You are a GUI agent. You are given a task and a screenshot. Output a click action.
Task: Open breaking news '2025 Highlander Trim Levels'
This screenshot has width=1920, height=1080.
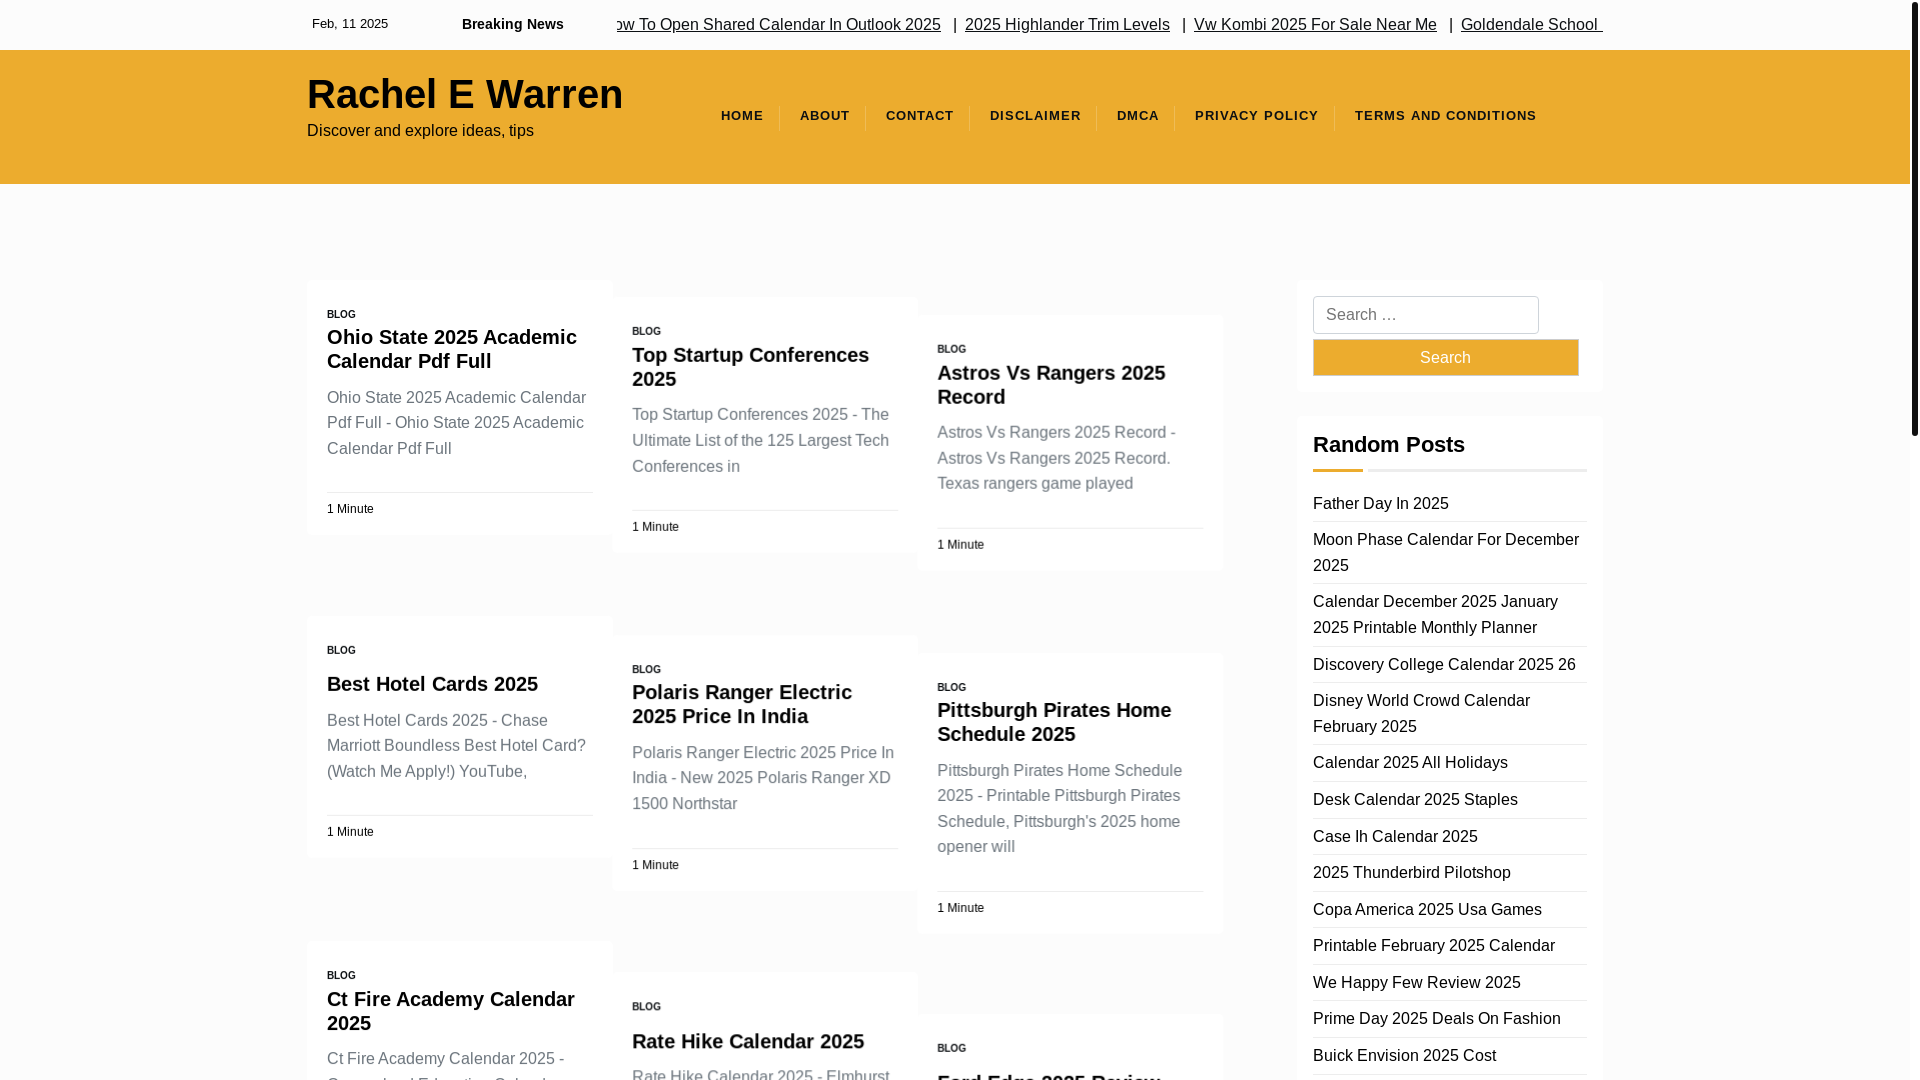coord(1067,24)
